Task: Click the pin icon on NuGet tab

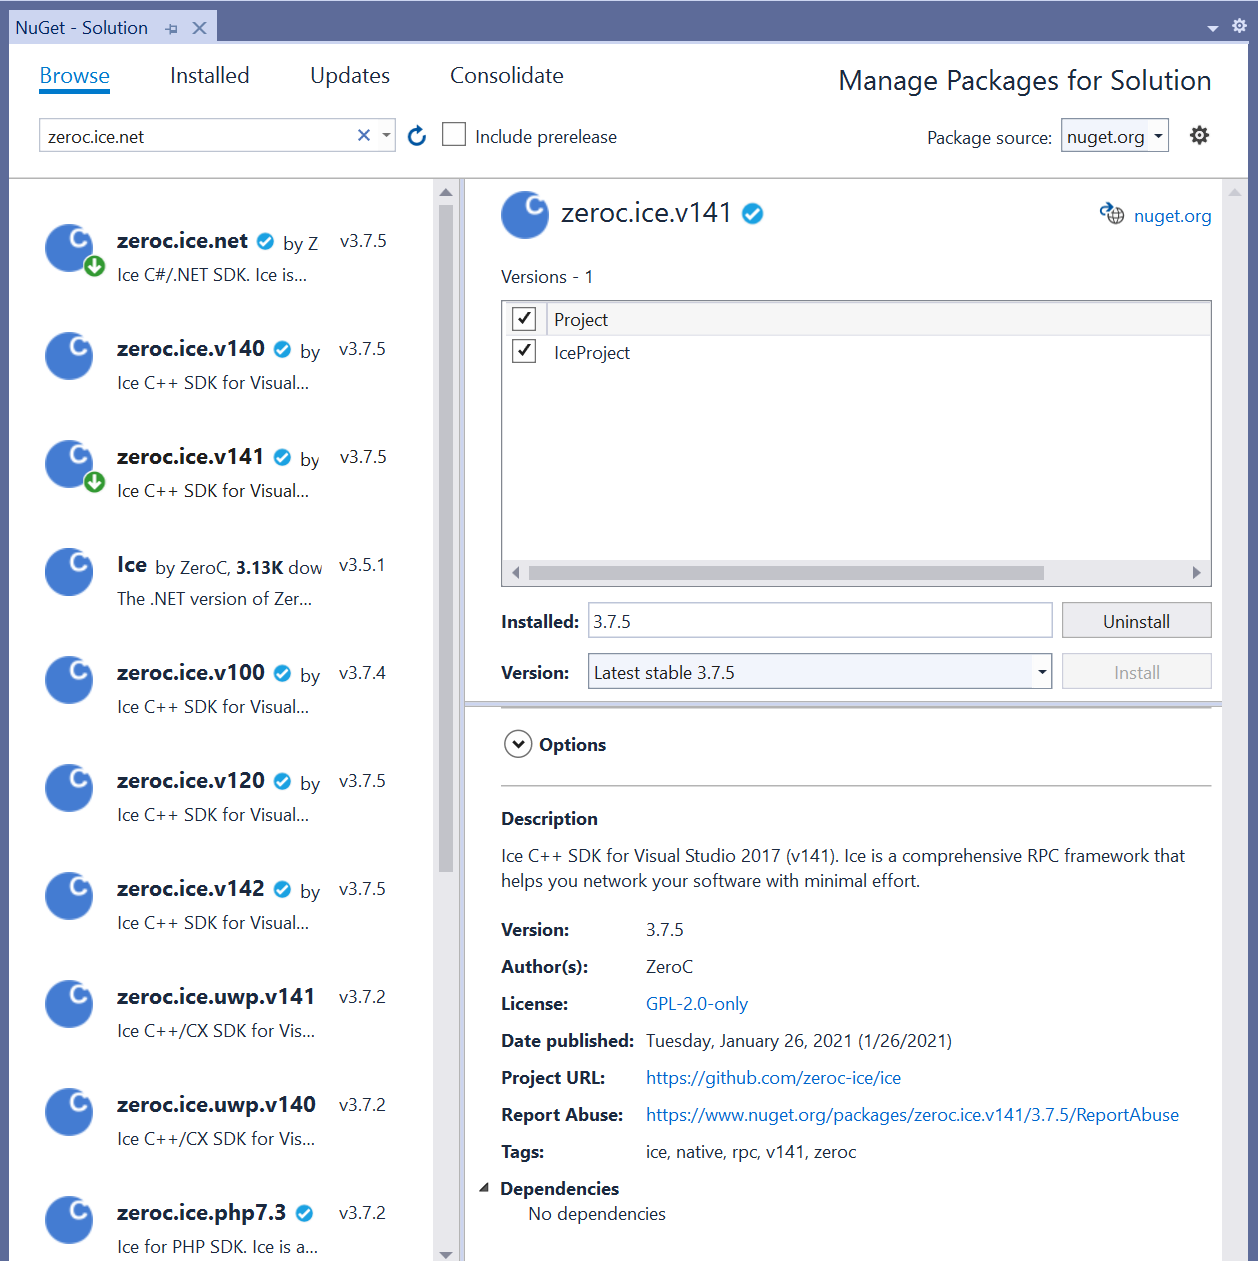Action: (x=172, y=29)
